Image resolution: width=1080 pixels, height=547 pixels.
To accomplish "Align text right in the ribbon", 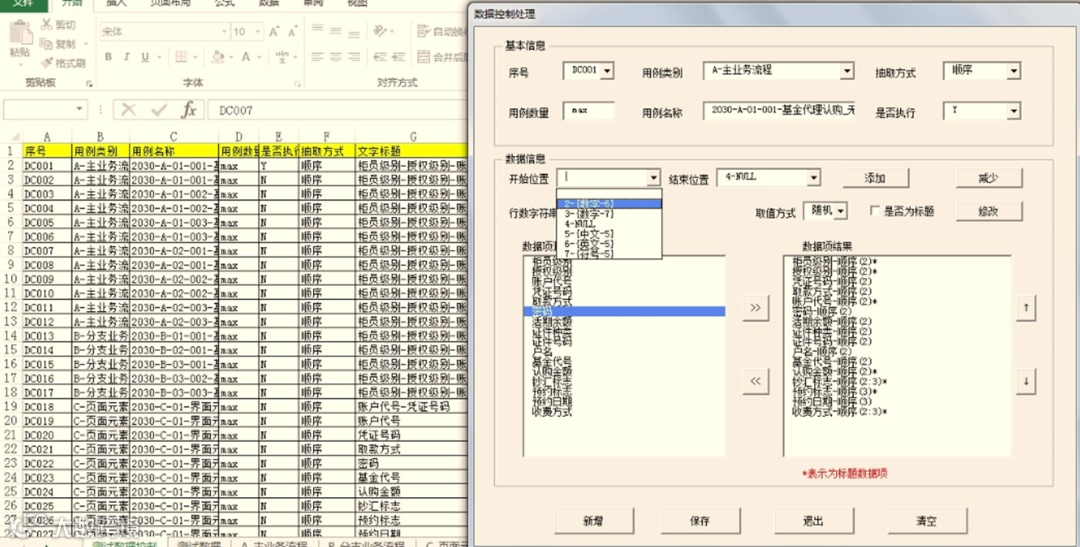I will pyautogui.click(x=354, y=57).
